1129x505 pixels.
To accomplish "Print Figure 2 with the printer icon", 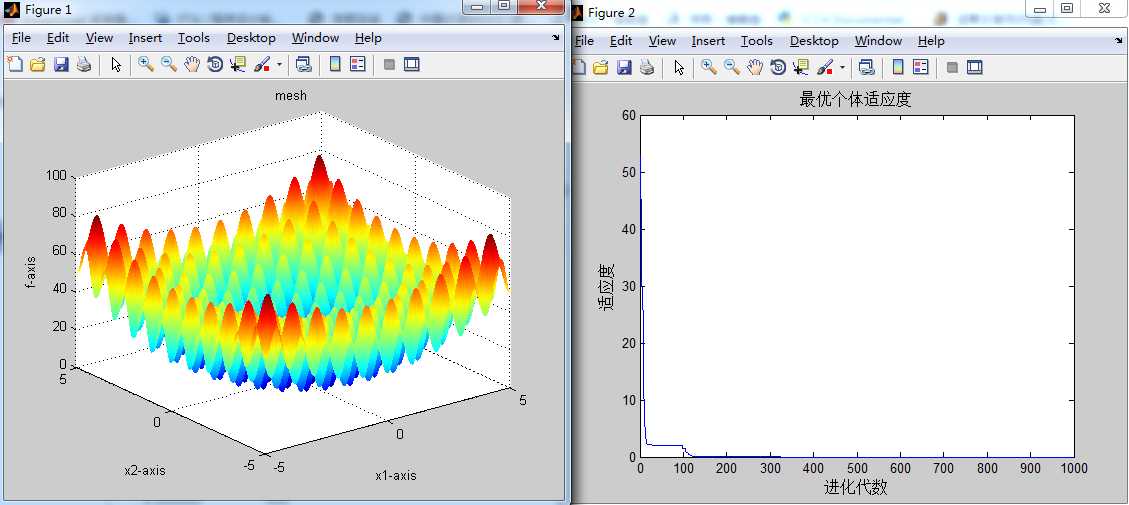I will pyautogui.click(x=647, y=68).
